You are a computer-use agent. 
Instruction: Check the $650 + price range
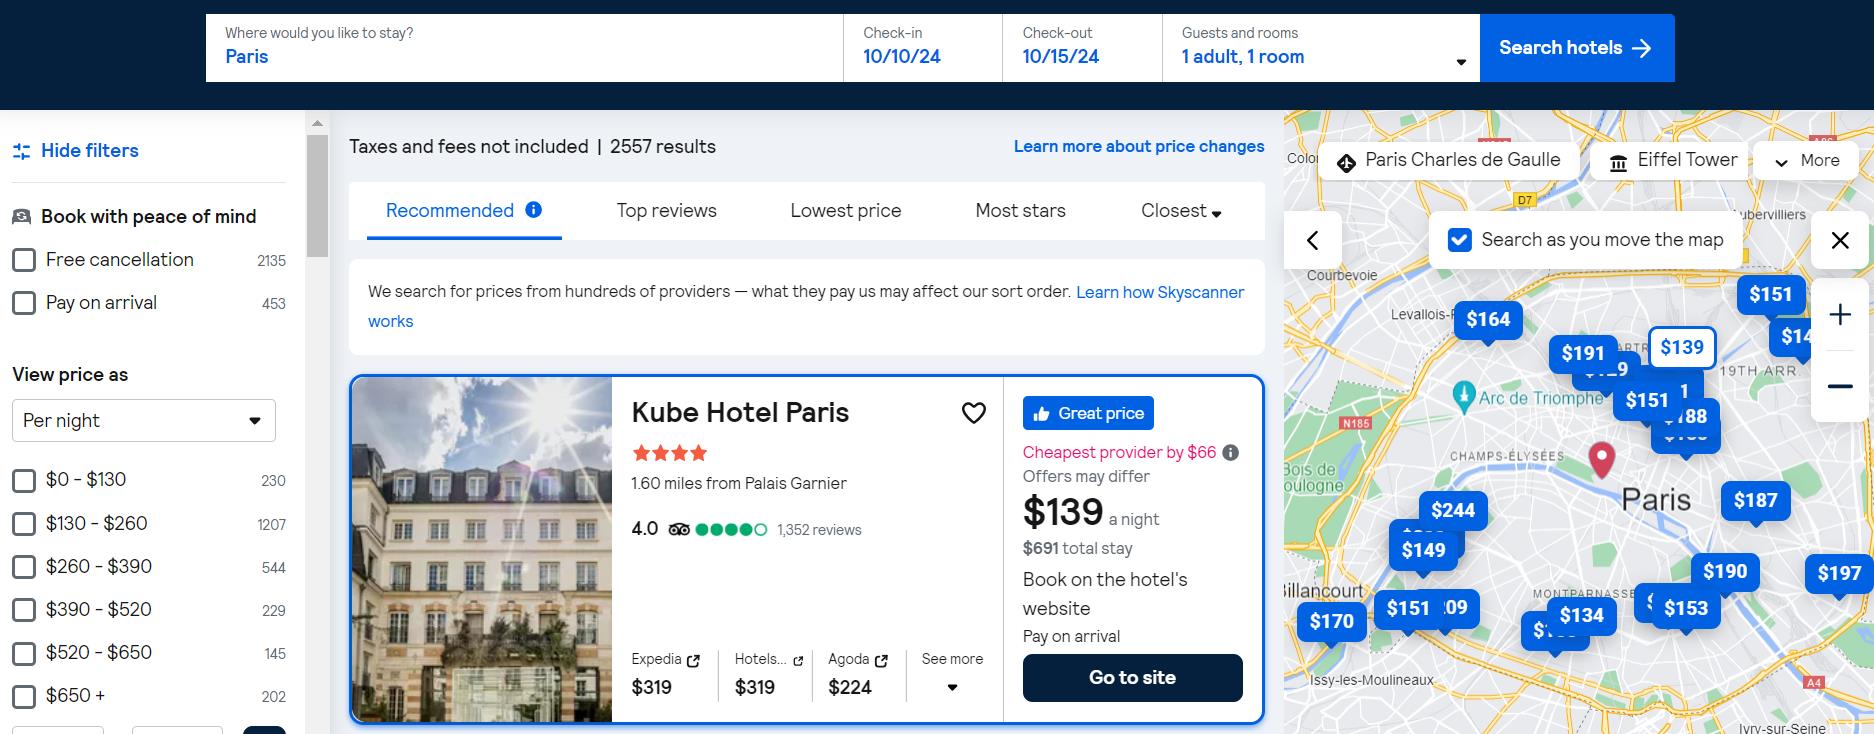(24, 696)
